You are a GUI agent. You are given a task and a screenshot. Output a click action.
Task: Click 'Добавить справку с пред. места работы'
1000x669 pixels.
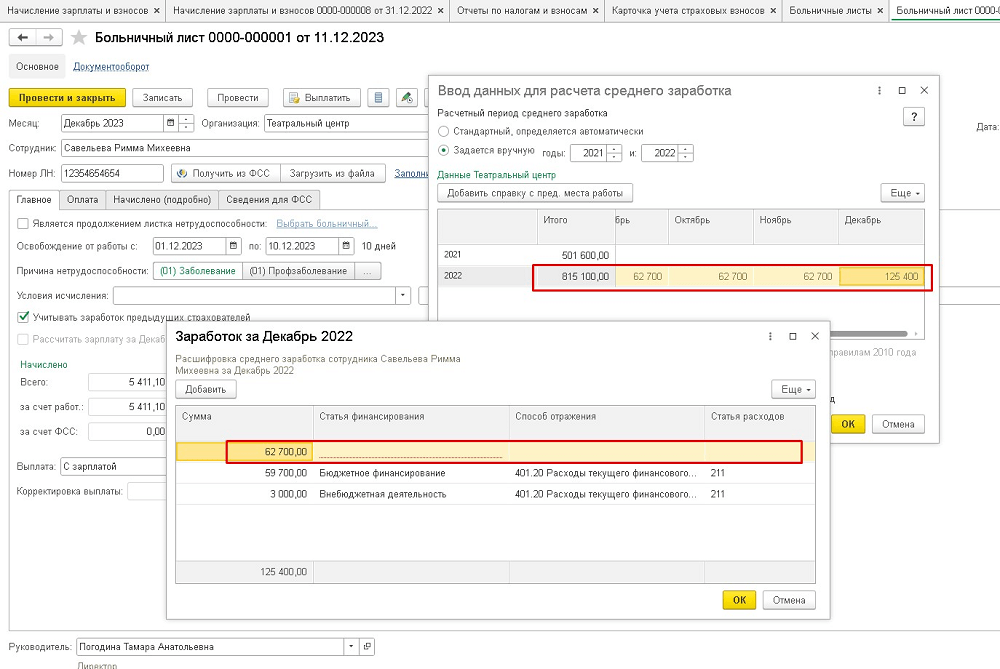(535, 193)
